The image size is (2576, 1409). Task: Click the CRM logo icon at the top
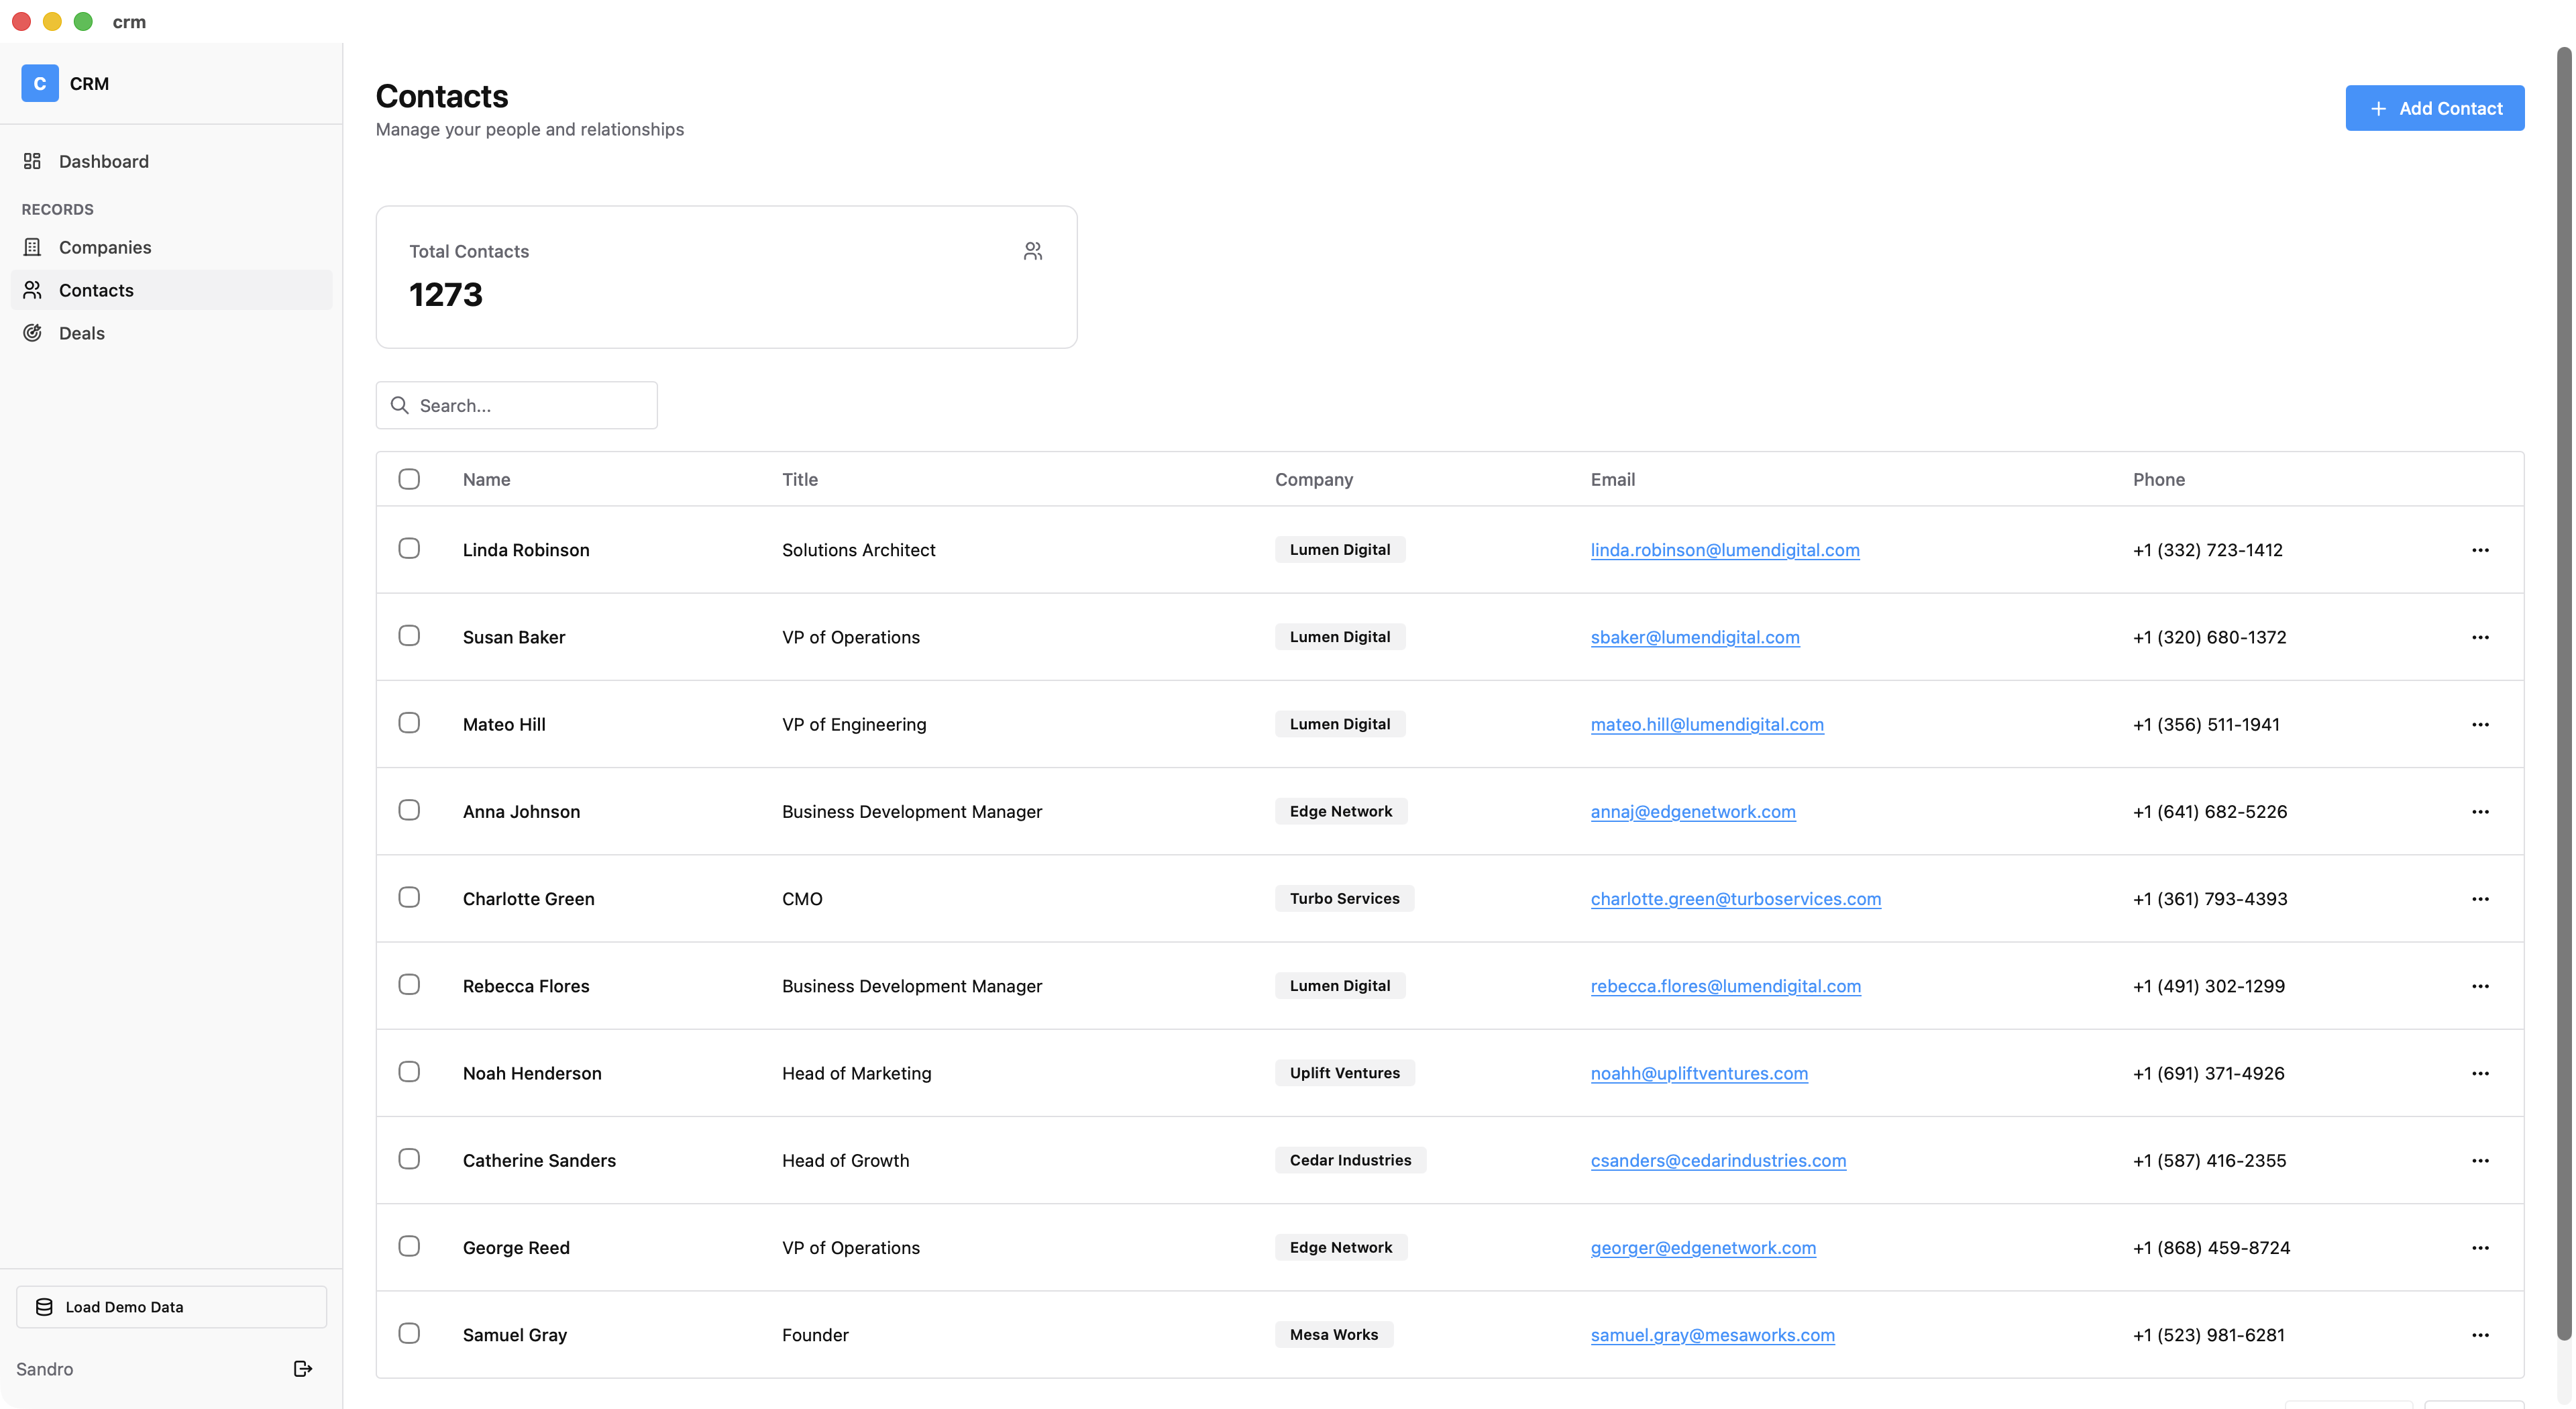(x=39, y=83)
